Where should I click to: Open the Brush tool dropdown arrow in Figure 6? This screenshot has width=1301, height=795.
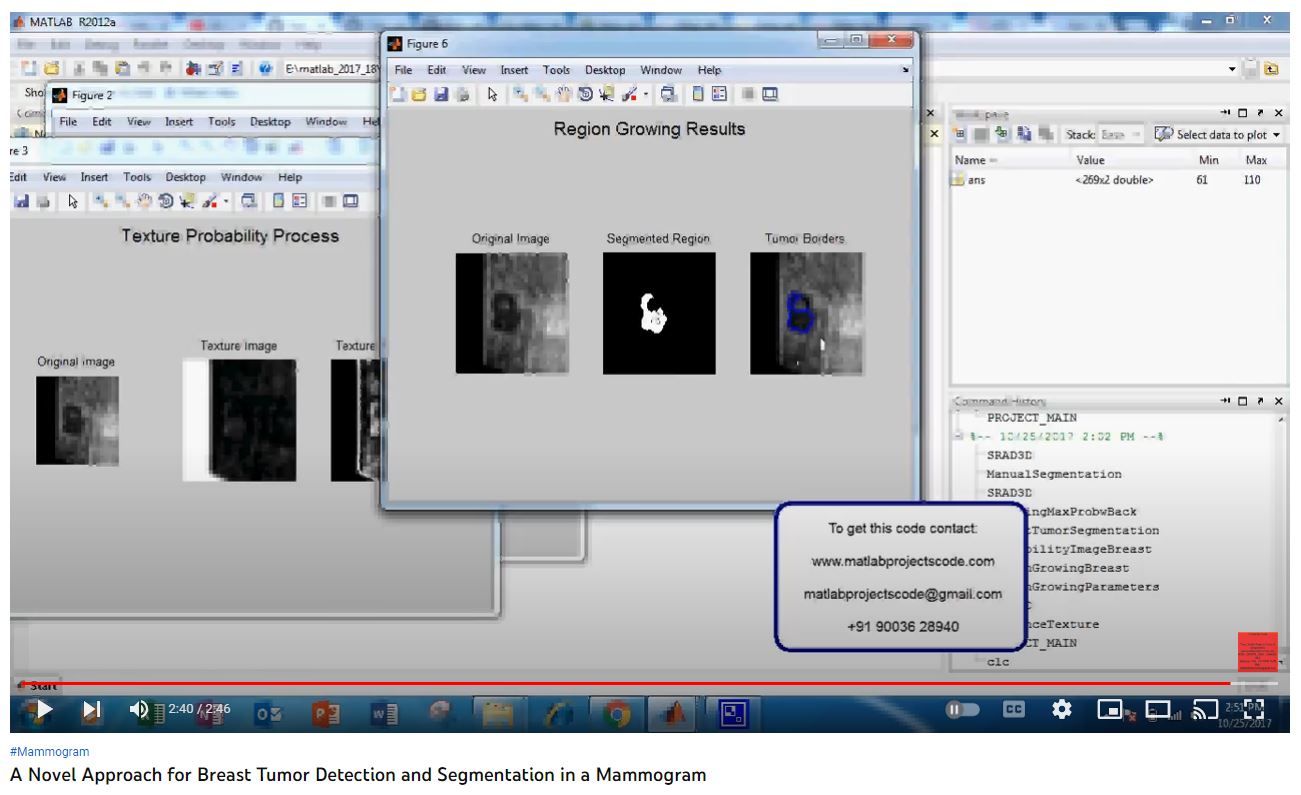[646, 95]
